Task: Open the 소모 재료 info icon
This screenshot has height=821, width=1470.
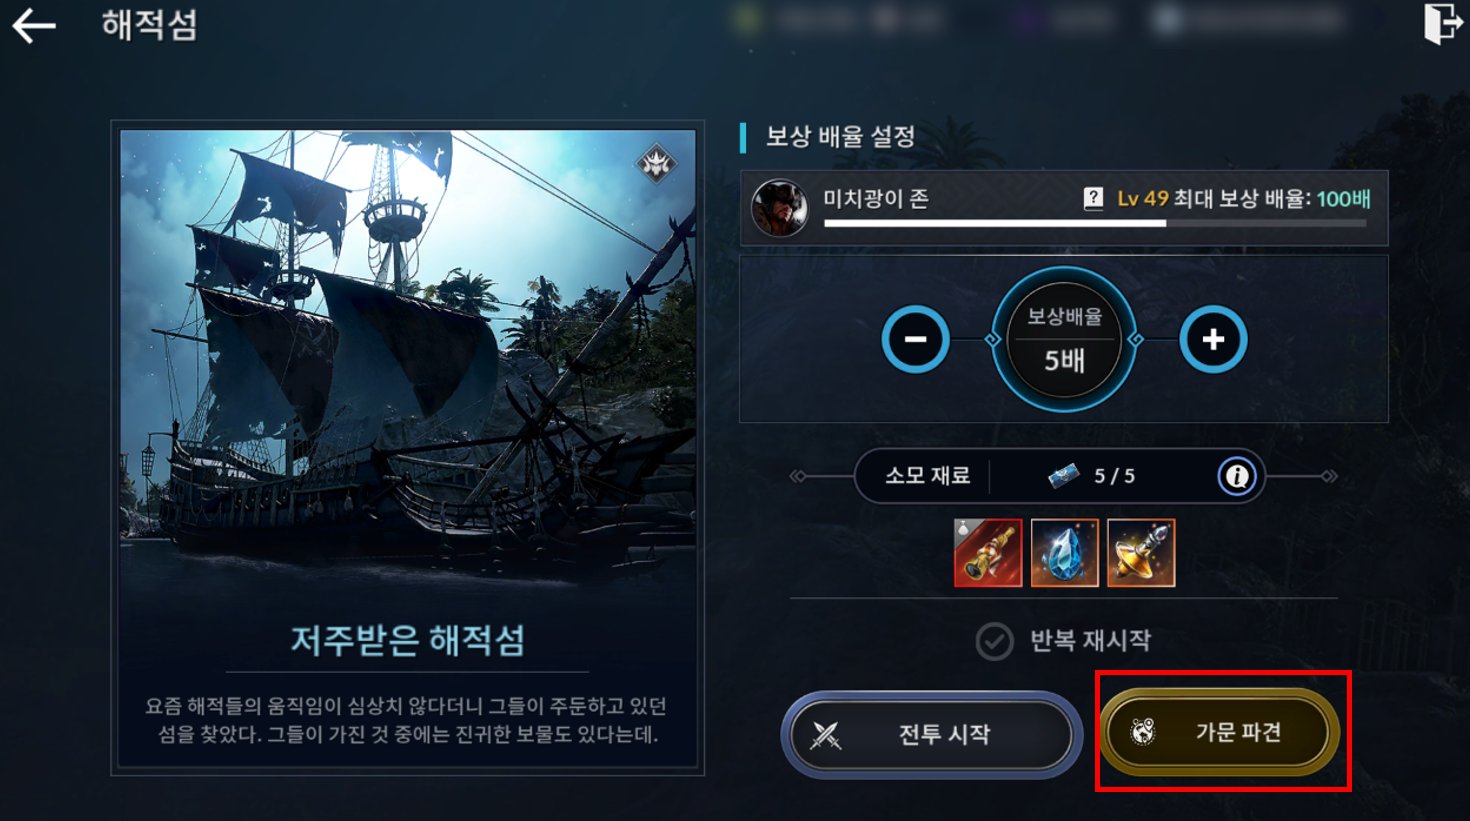Action: [x=1236, y=476]
